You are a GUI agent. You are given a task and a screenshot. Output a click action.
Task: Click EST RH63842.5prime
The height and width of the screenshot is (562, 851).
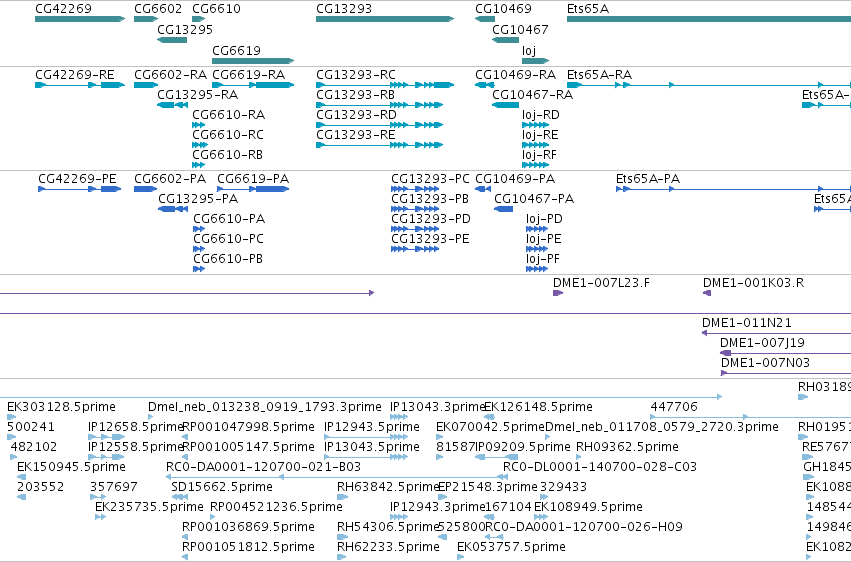[x=342, y=497]
